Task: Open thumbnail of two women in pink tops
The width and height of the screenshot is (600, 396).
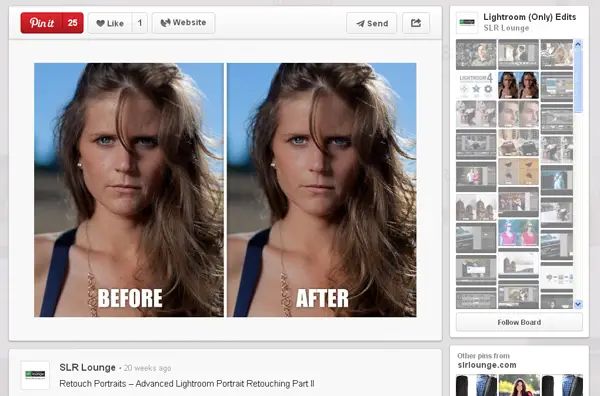Action: pos(518,233)
